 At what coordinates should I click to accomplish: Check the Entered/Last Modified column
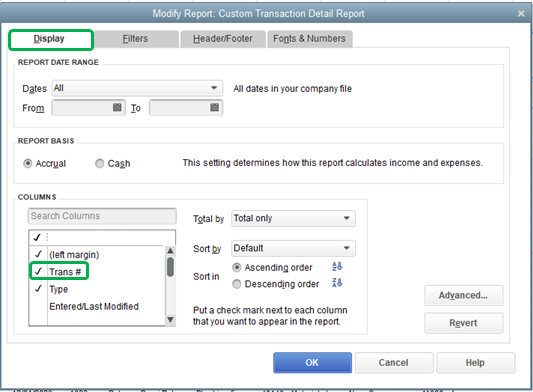pyautogui.click(x=38, y=306)
